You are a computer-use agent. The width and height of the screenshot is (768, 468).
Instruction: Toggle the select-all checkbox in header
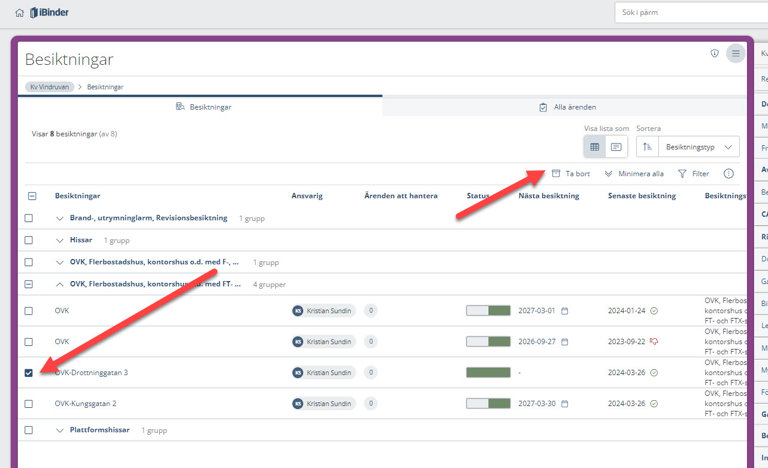point(32,196)
